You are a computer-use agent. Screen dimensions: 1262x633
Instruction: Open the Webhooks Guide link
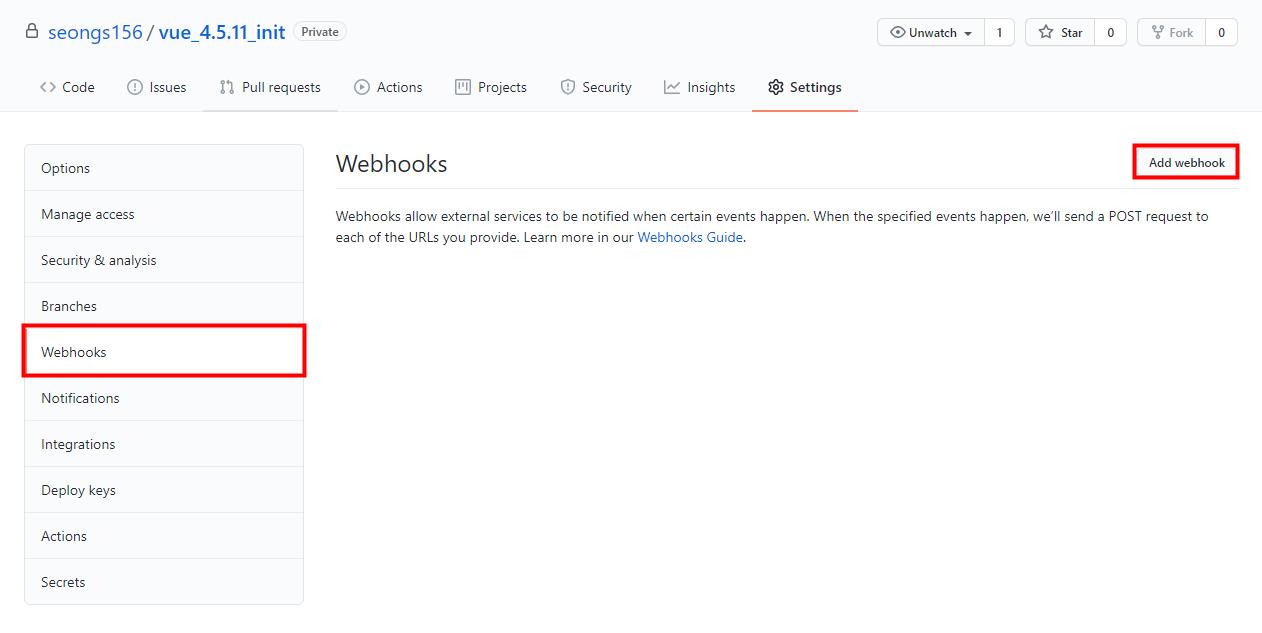(690, 237)
